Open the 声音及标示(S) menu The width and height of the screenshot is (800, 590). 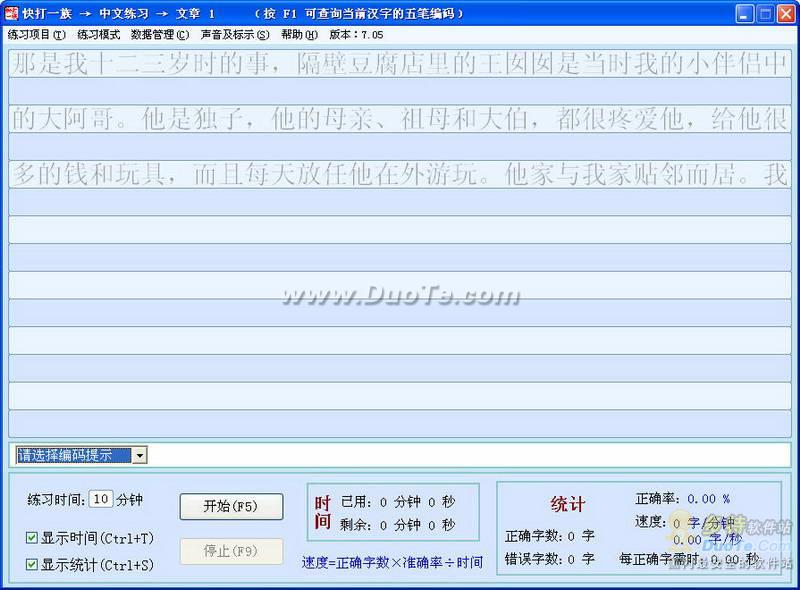coord(235,35)
